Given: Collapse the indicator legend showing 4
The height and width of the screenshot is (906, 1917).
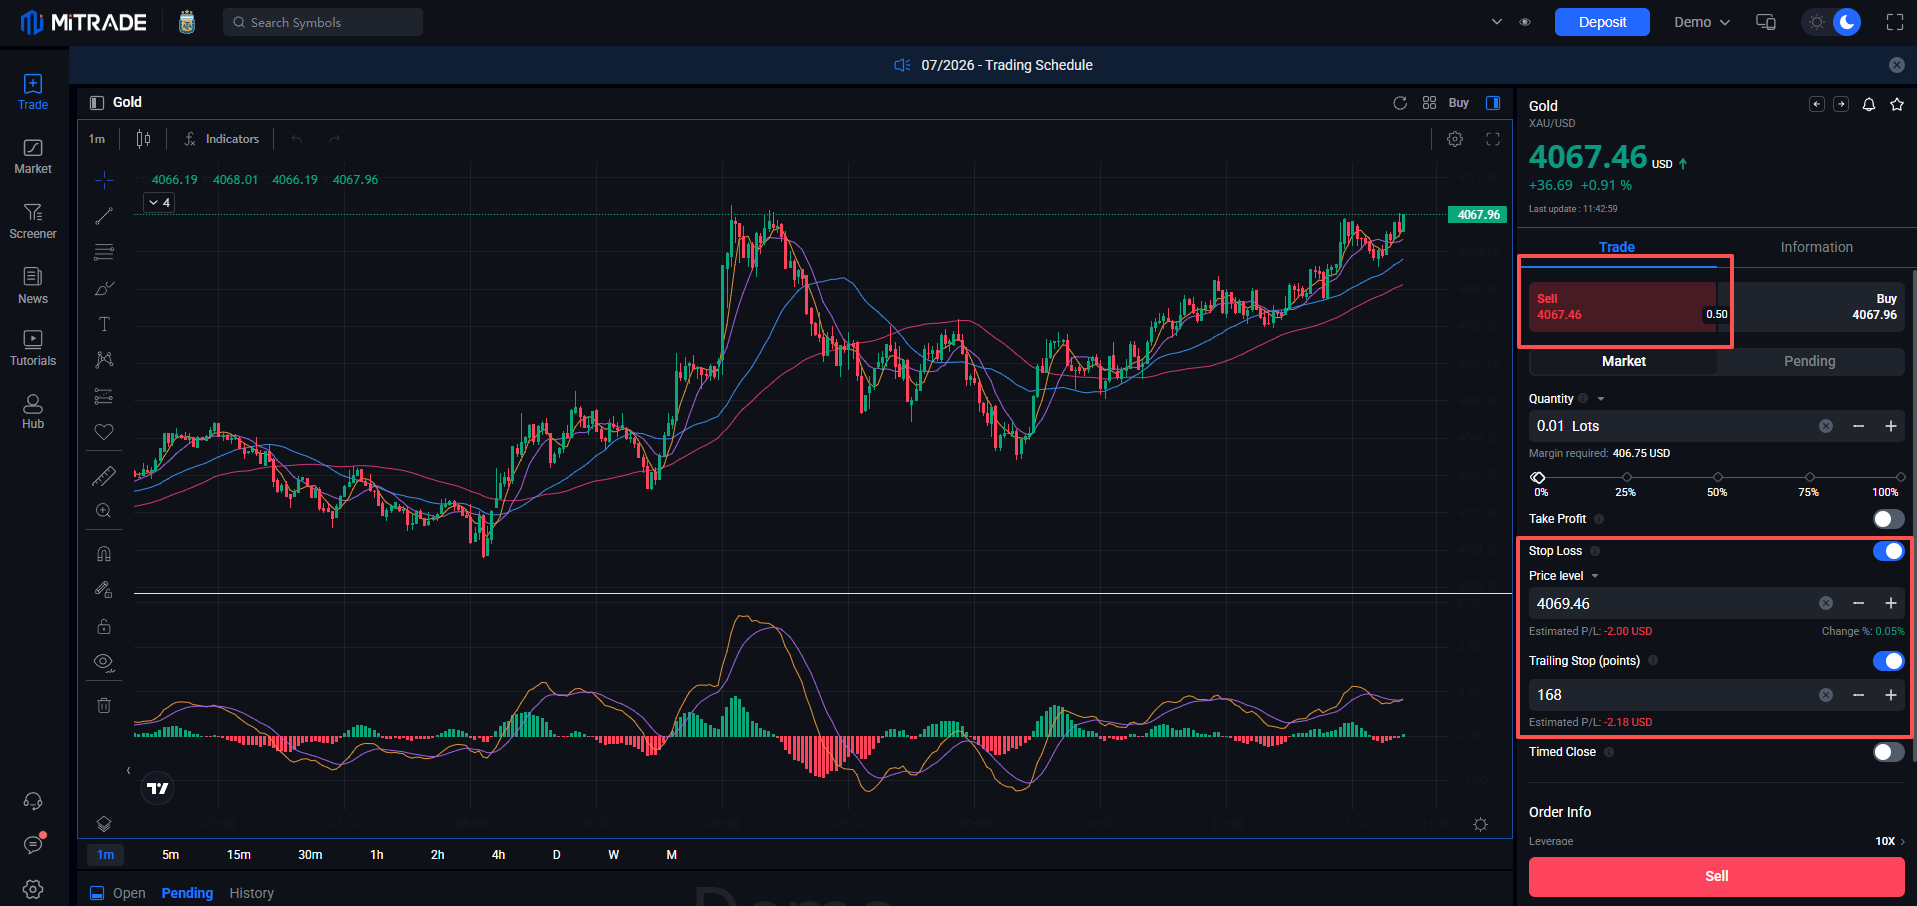Looking at the screenshot, I should [160, 202].
